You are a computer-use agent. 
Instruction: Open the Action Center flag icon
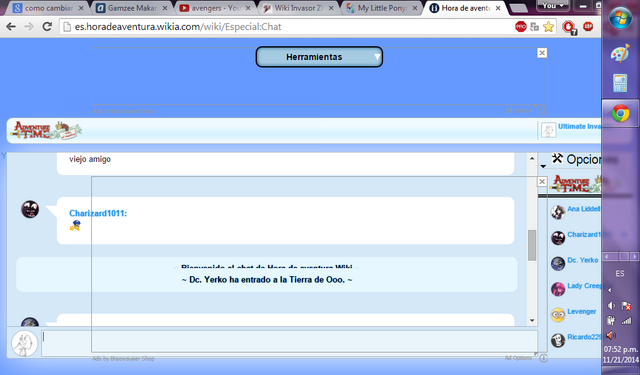pyautogui.click(x=626, y=306)
